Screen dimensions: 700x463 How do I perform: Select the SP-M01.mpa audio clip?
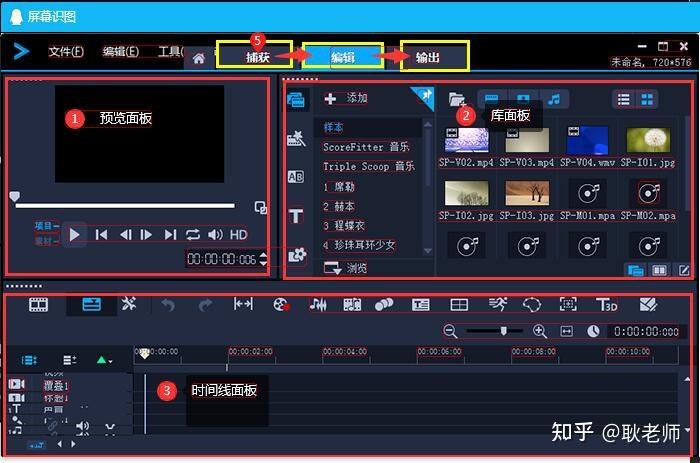point(588,193)
